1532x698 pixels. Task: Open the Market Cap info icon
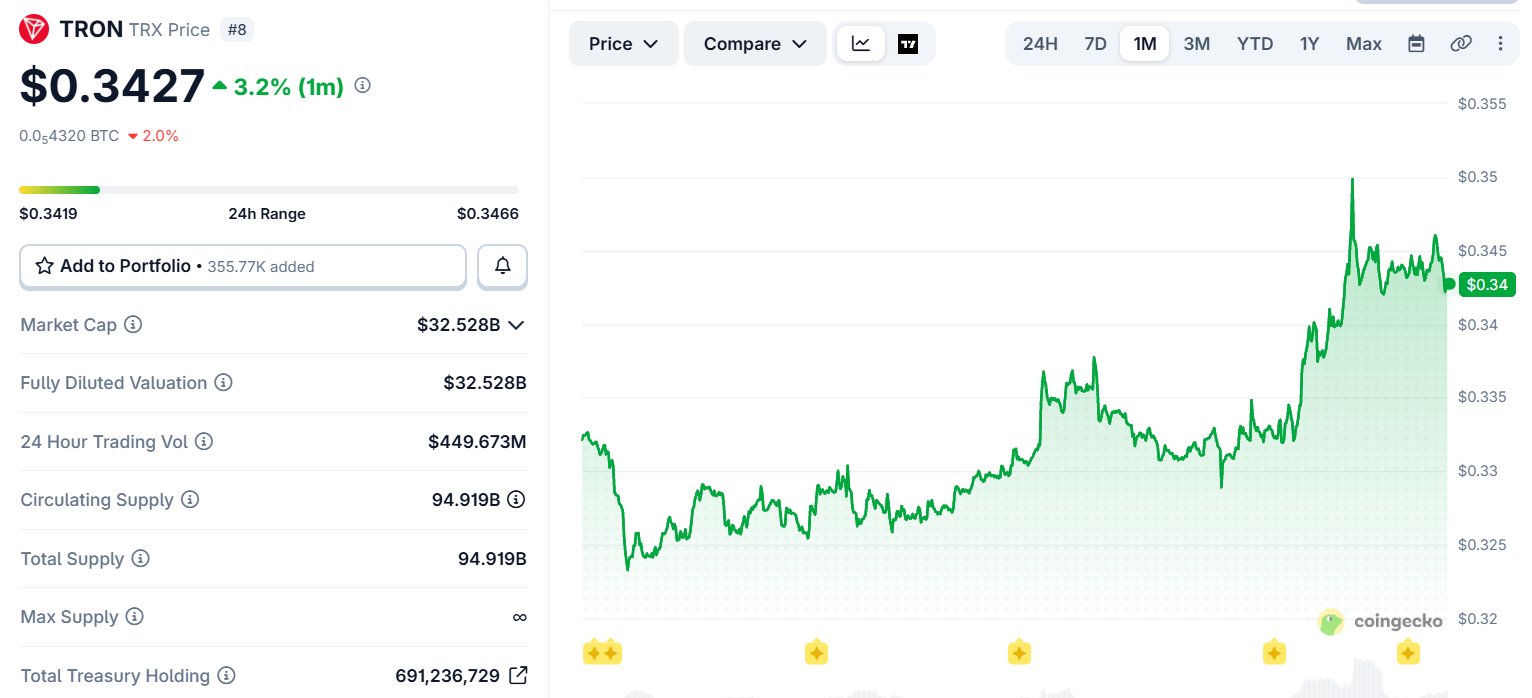point(133,325)
